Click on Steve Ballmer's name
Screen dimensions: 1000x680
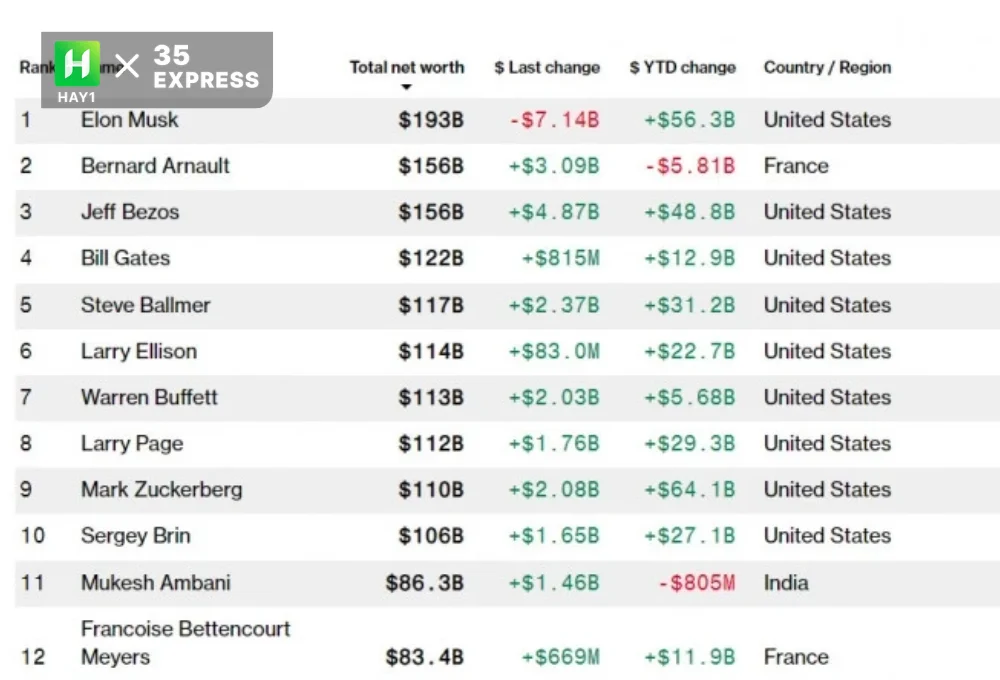tap(145, 304)
